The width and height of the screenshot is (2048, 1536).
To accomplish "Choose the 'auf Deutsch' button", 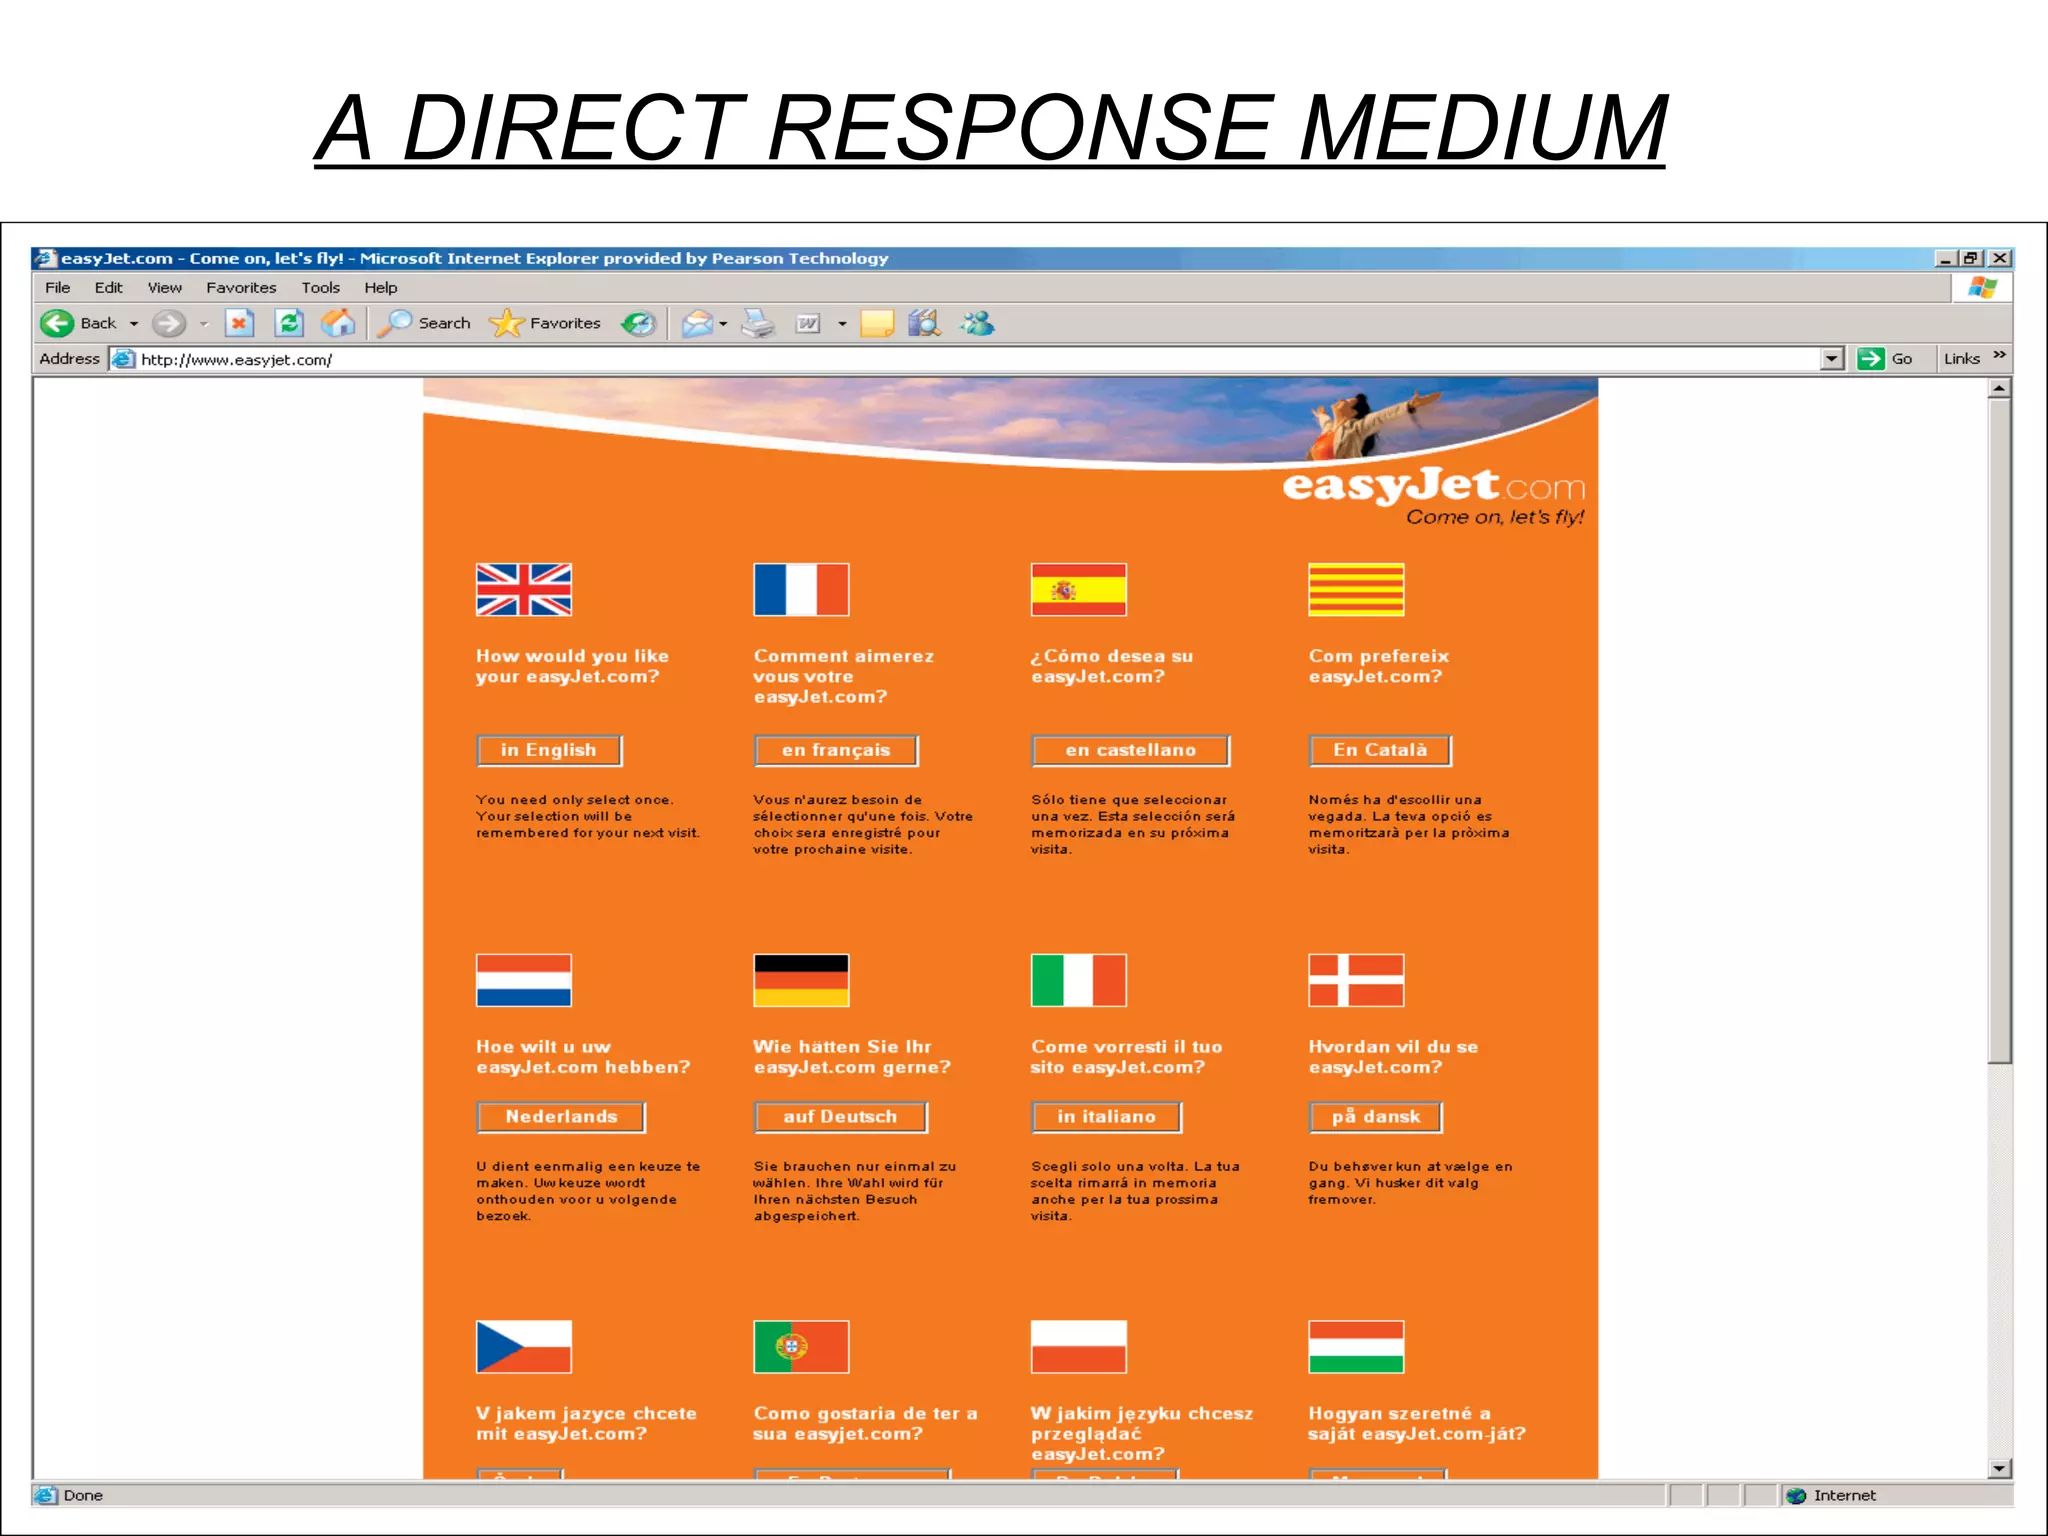I will [x=840, y=1117].
